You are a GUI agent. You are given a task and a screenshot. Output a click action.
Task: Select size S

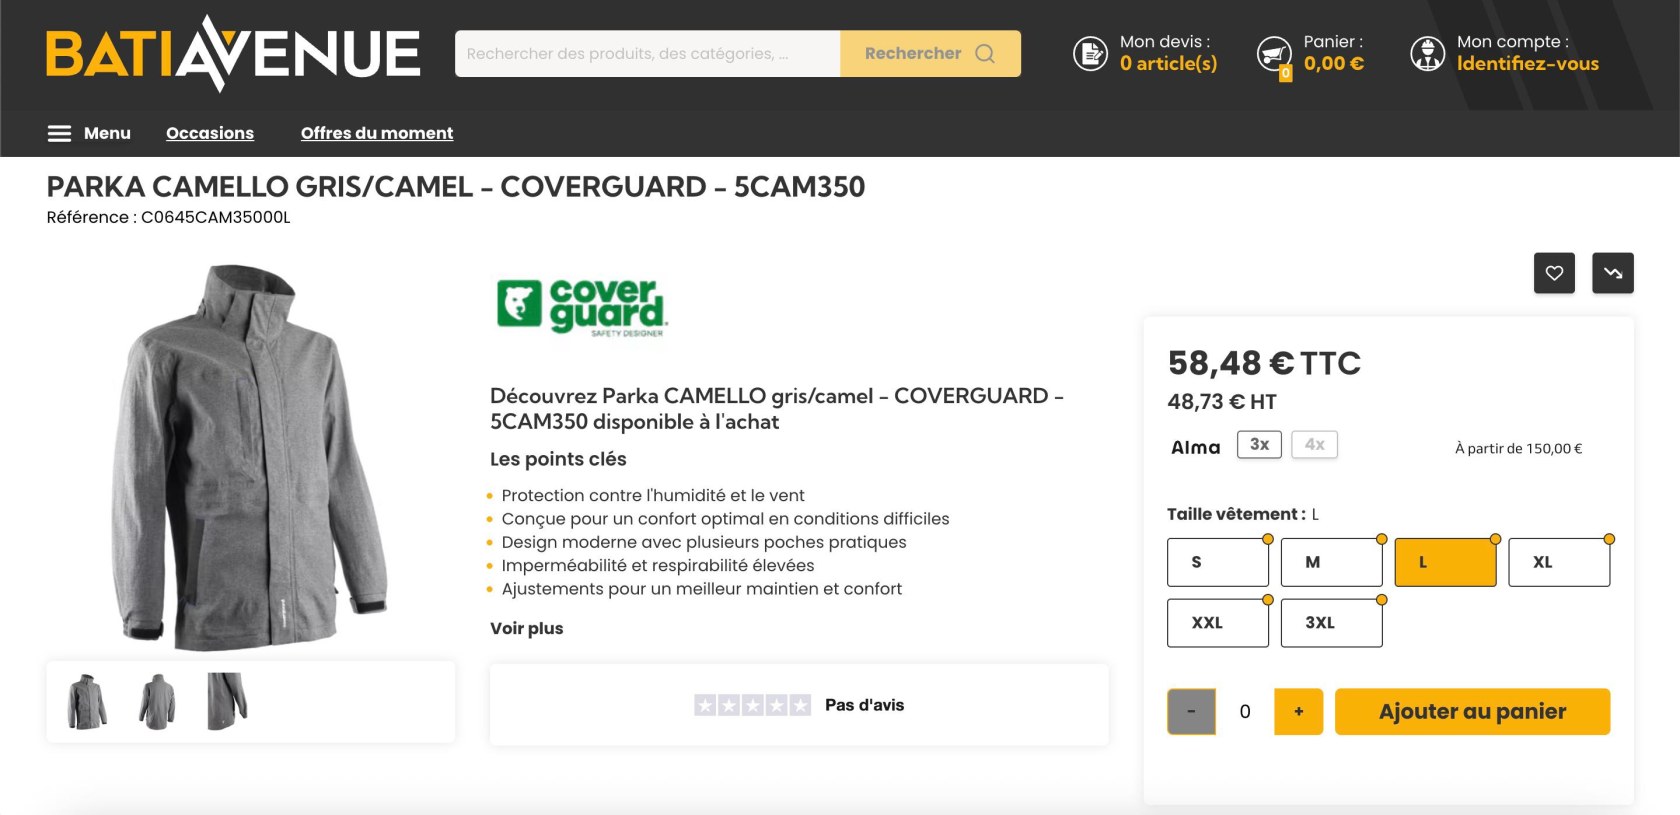(1218, 562)
